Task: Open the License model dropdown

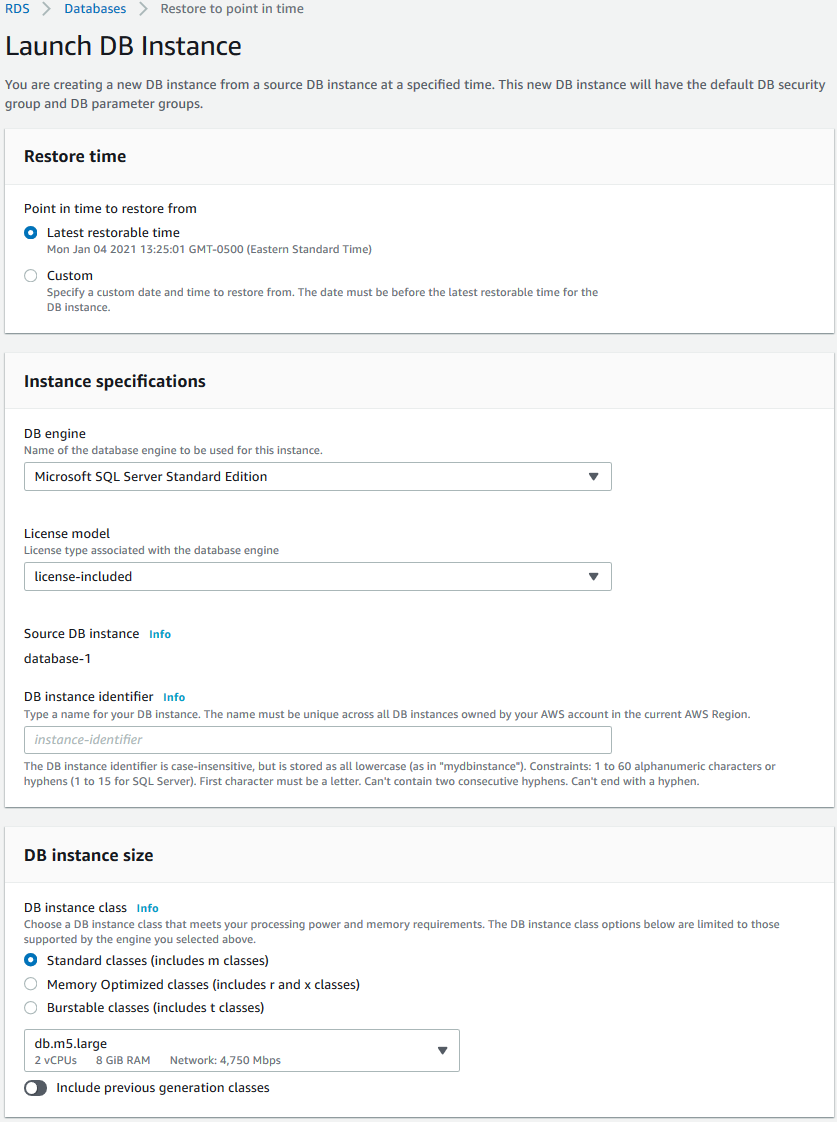Action: tap(317, 576)
